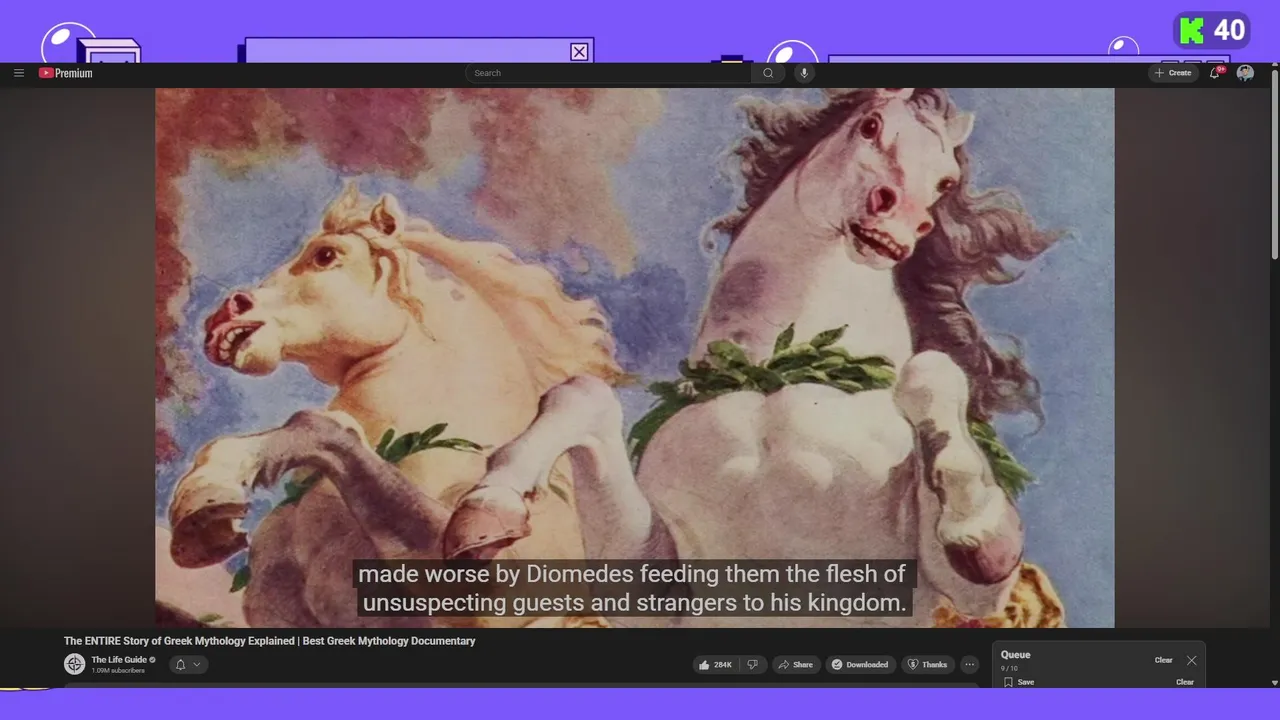
Task: Save the queue as a playlist
Action: coord(1019,682)
